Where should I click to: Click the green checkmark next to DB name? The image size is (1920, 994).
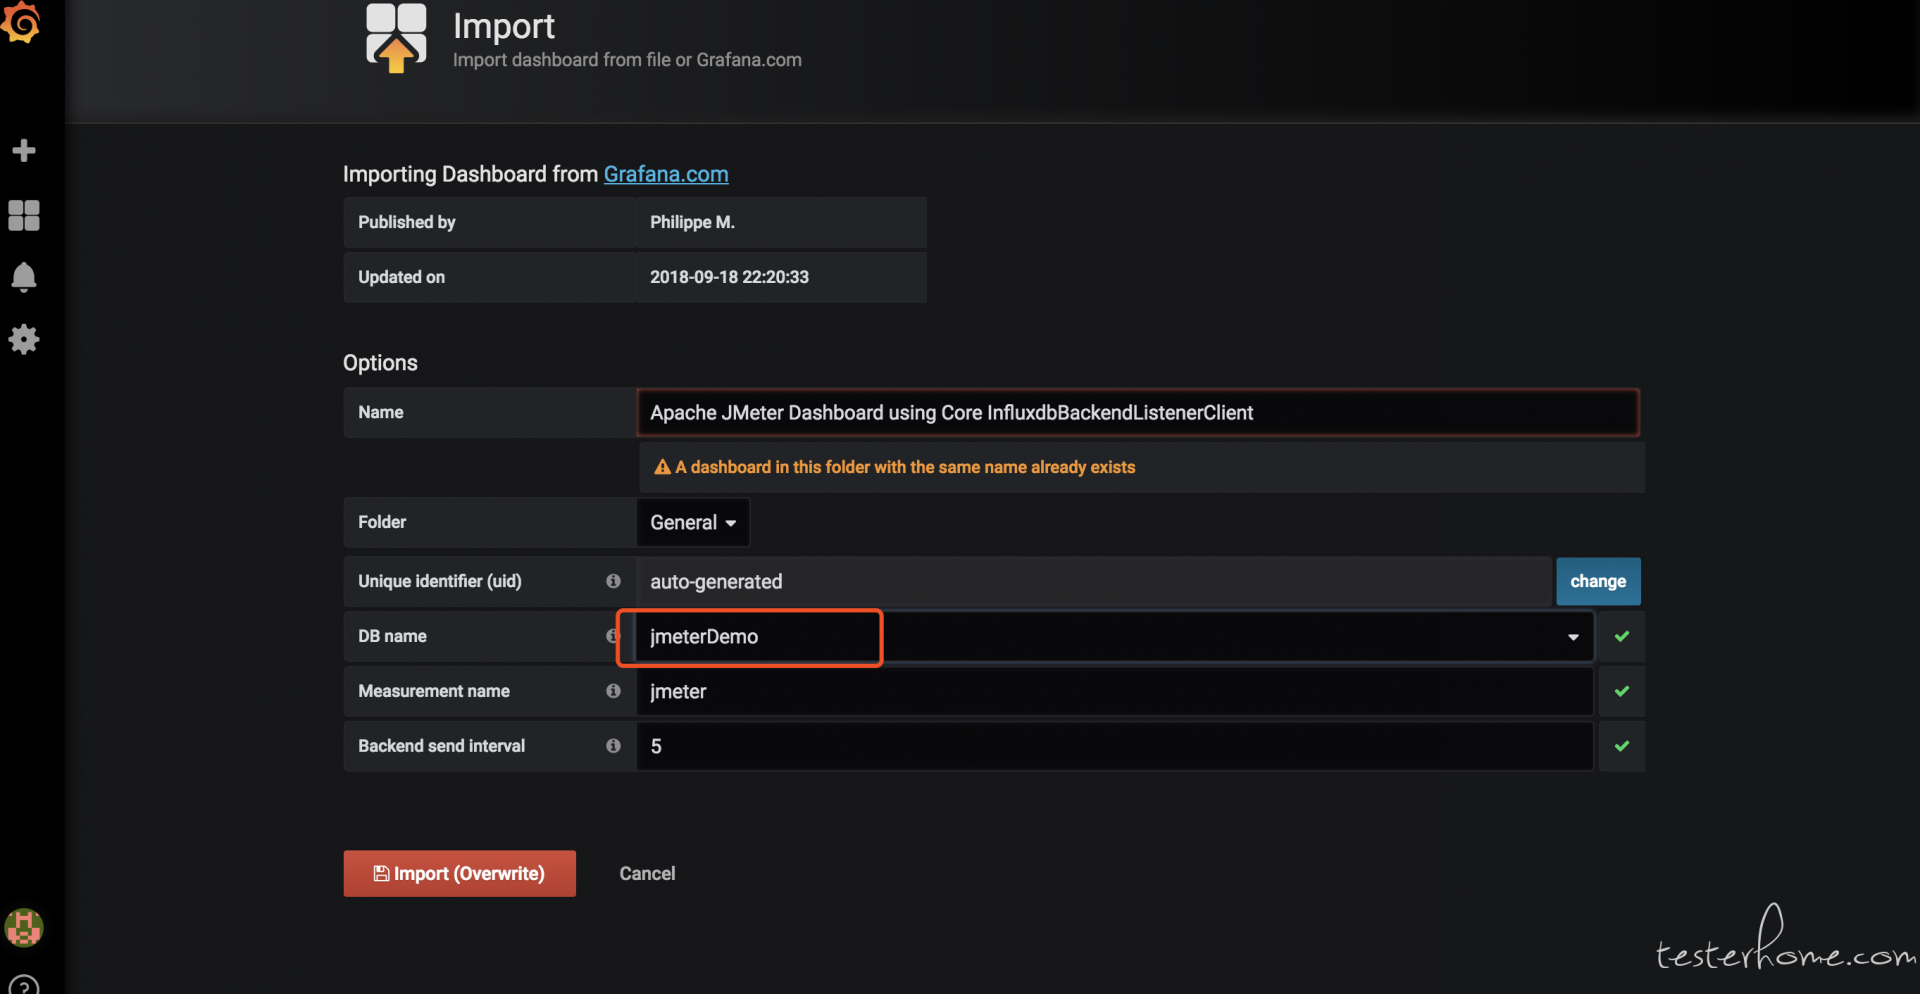(x=1621, y=636)
